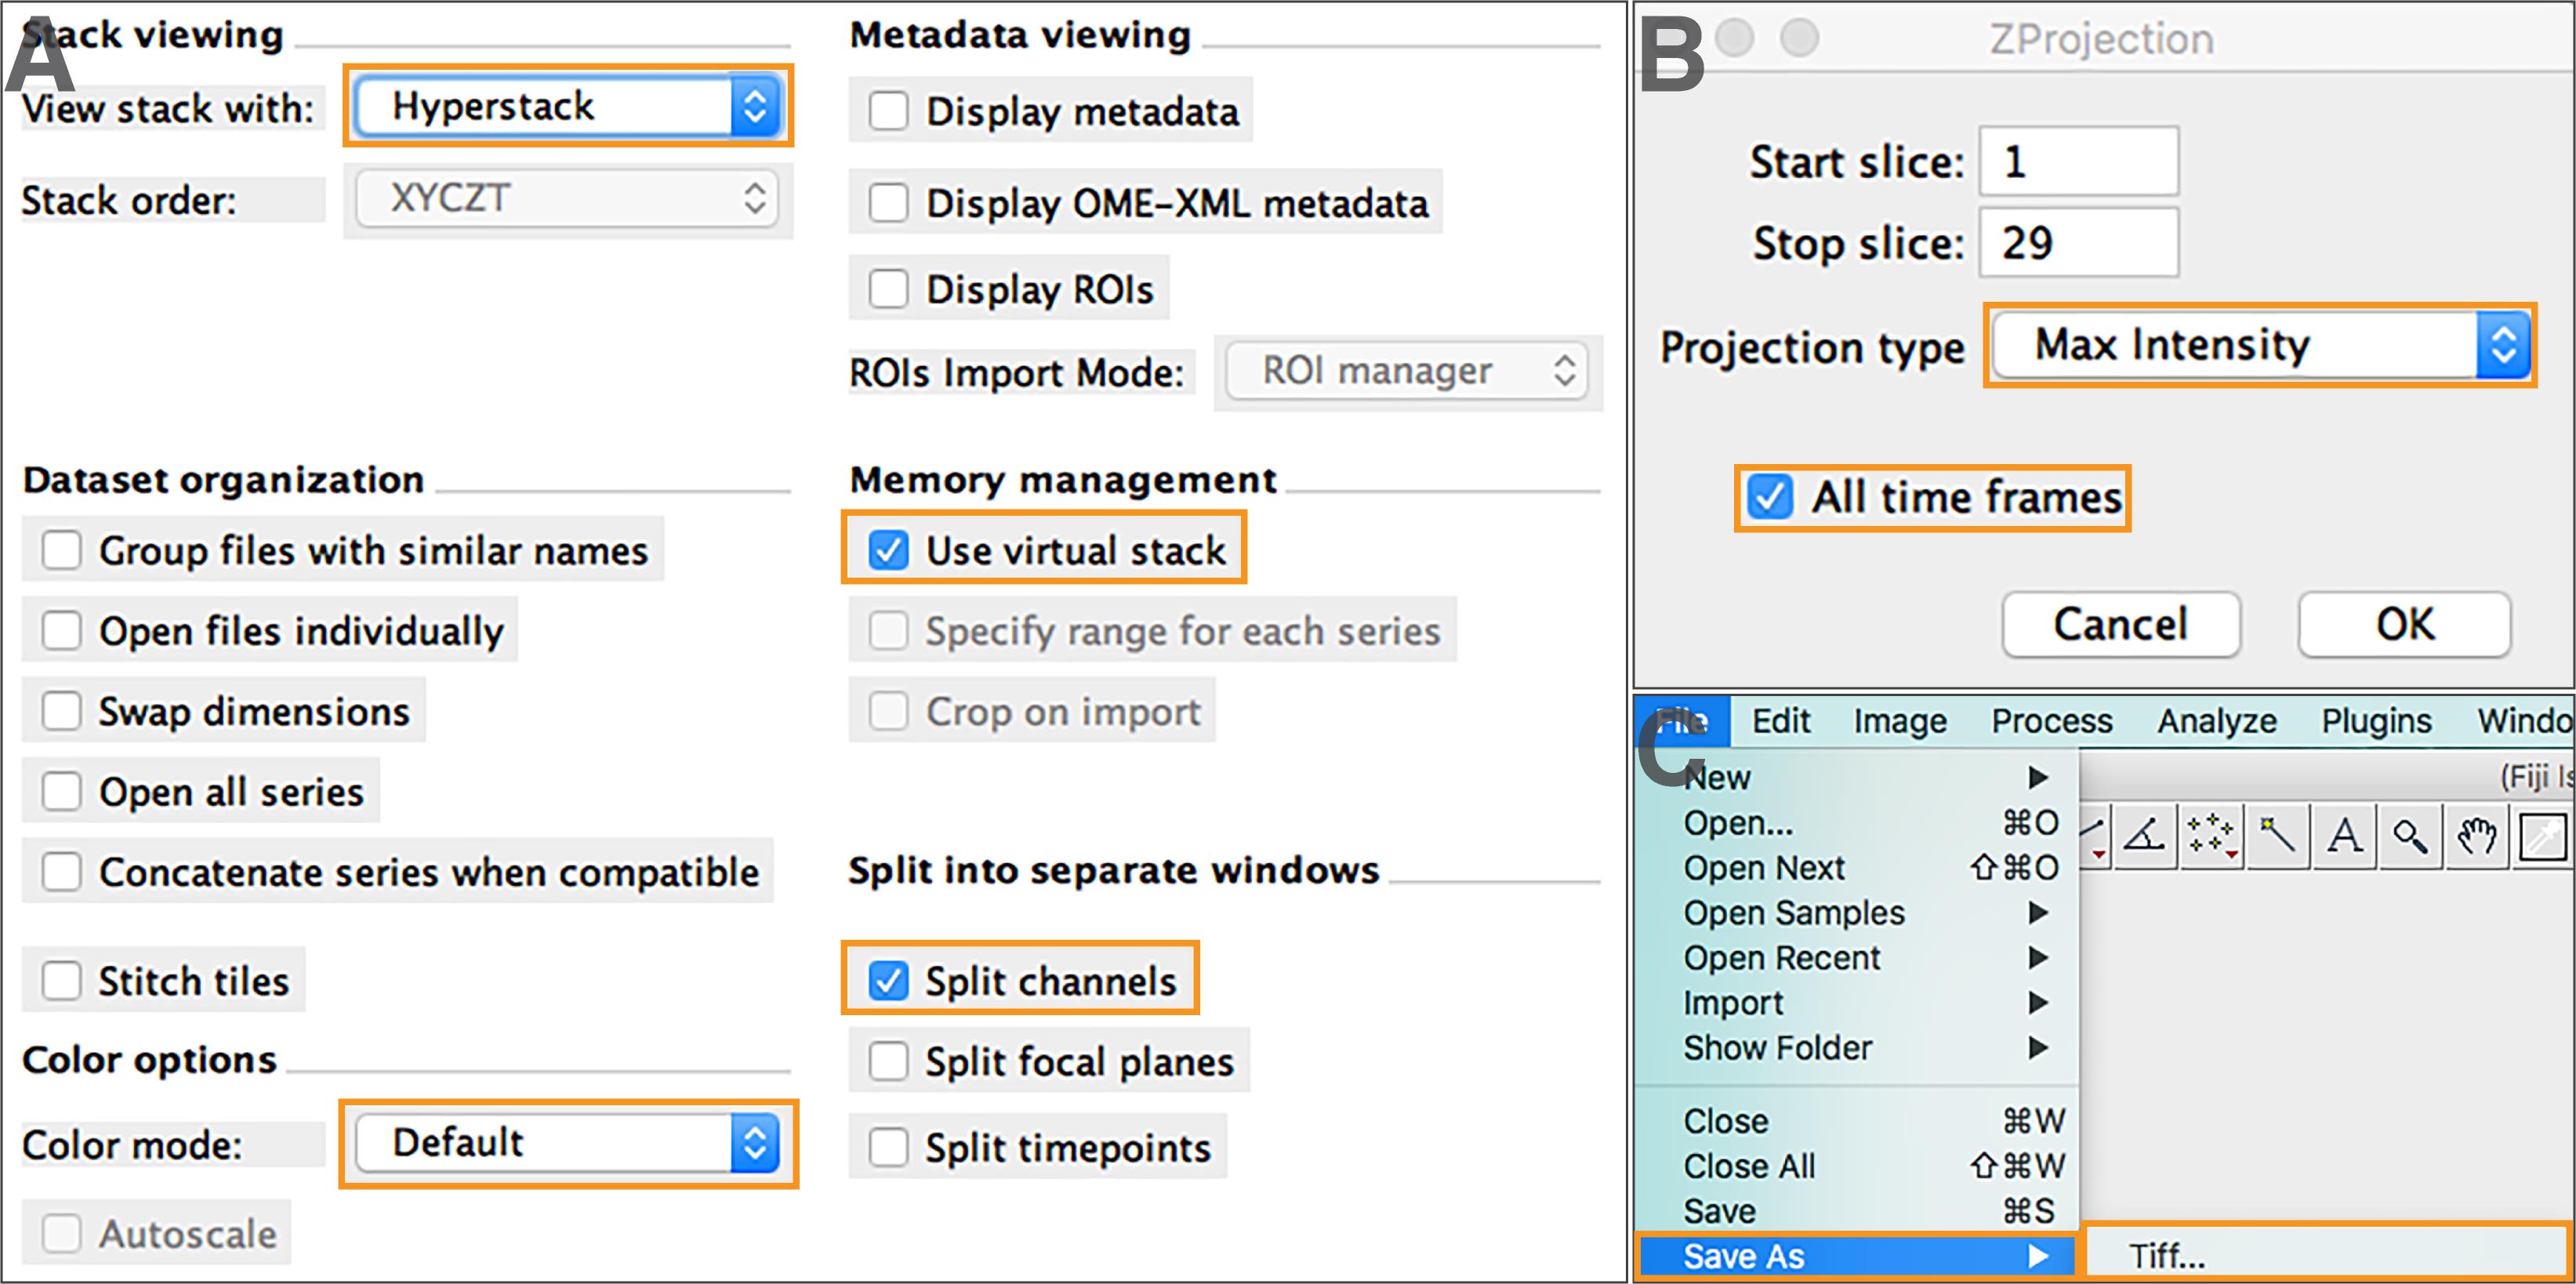
Task: Select the Wand tracing tool
Action: click(2277, 834)
